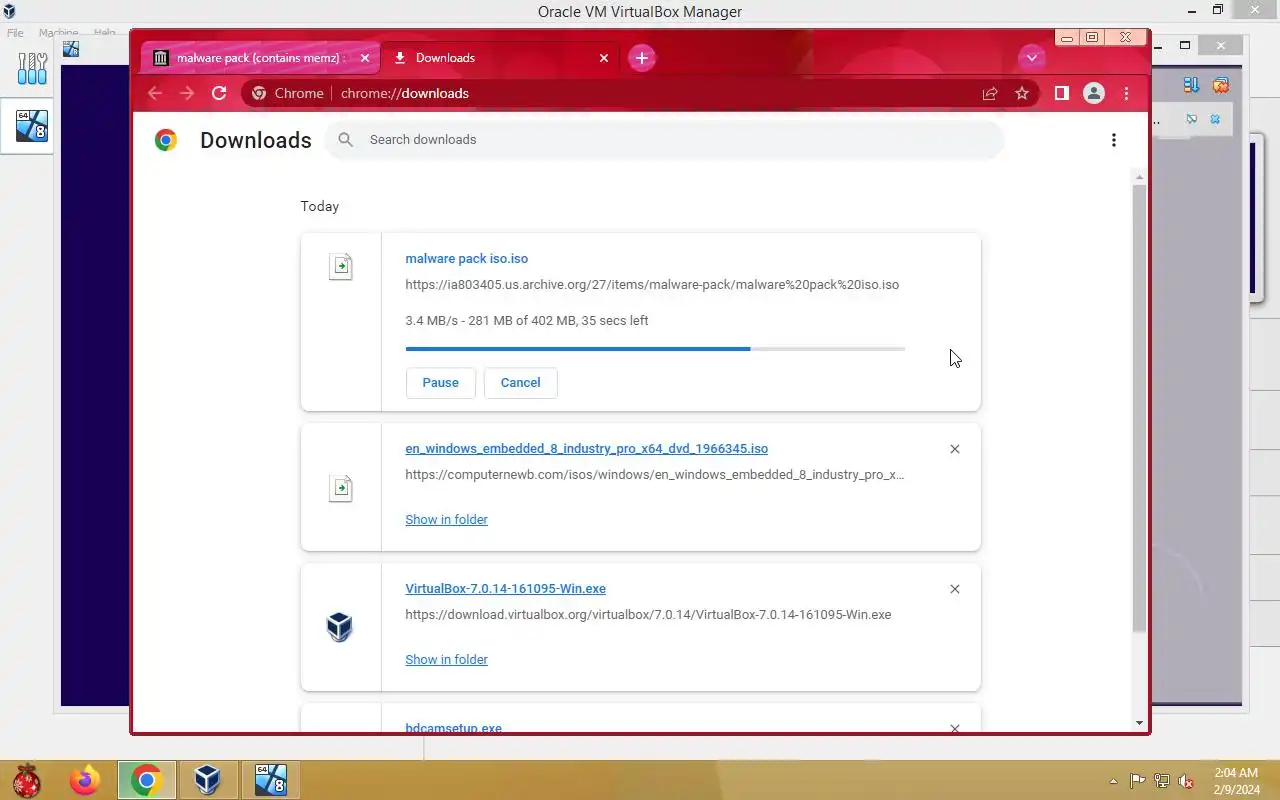Open the clock showing 2:04 AM

click(1236, 781)
